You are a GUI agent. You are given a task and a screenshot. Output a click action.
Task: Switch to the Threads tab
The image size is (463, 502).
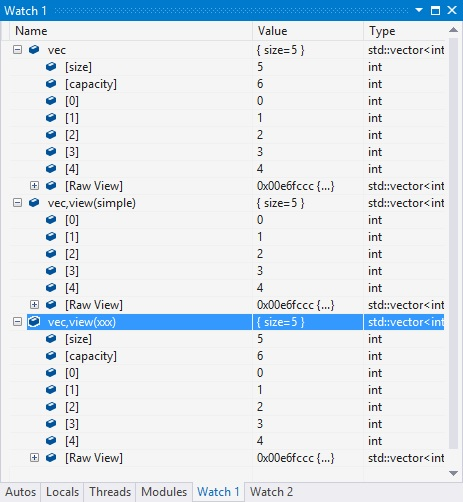point(110,492)
